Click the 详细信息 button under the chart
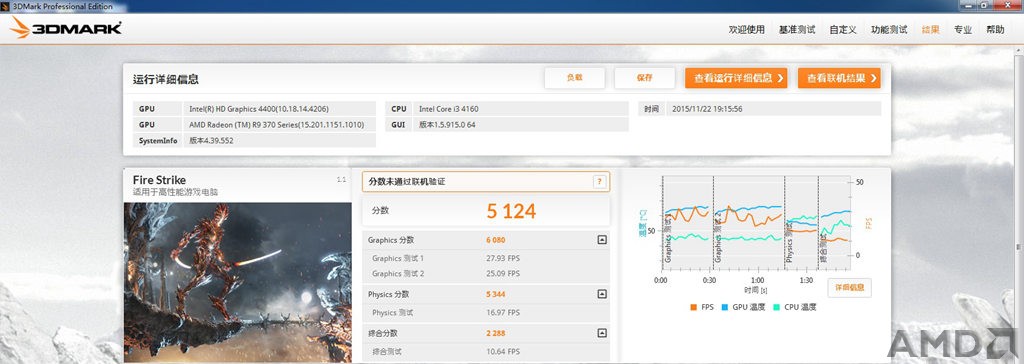The width and height of the screenshot is (1024, 364). coord(849,288)
